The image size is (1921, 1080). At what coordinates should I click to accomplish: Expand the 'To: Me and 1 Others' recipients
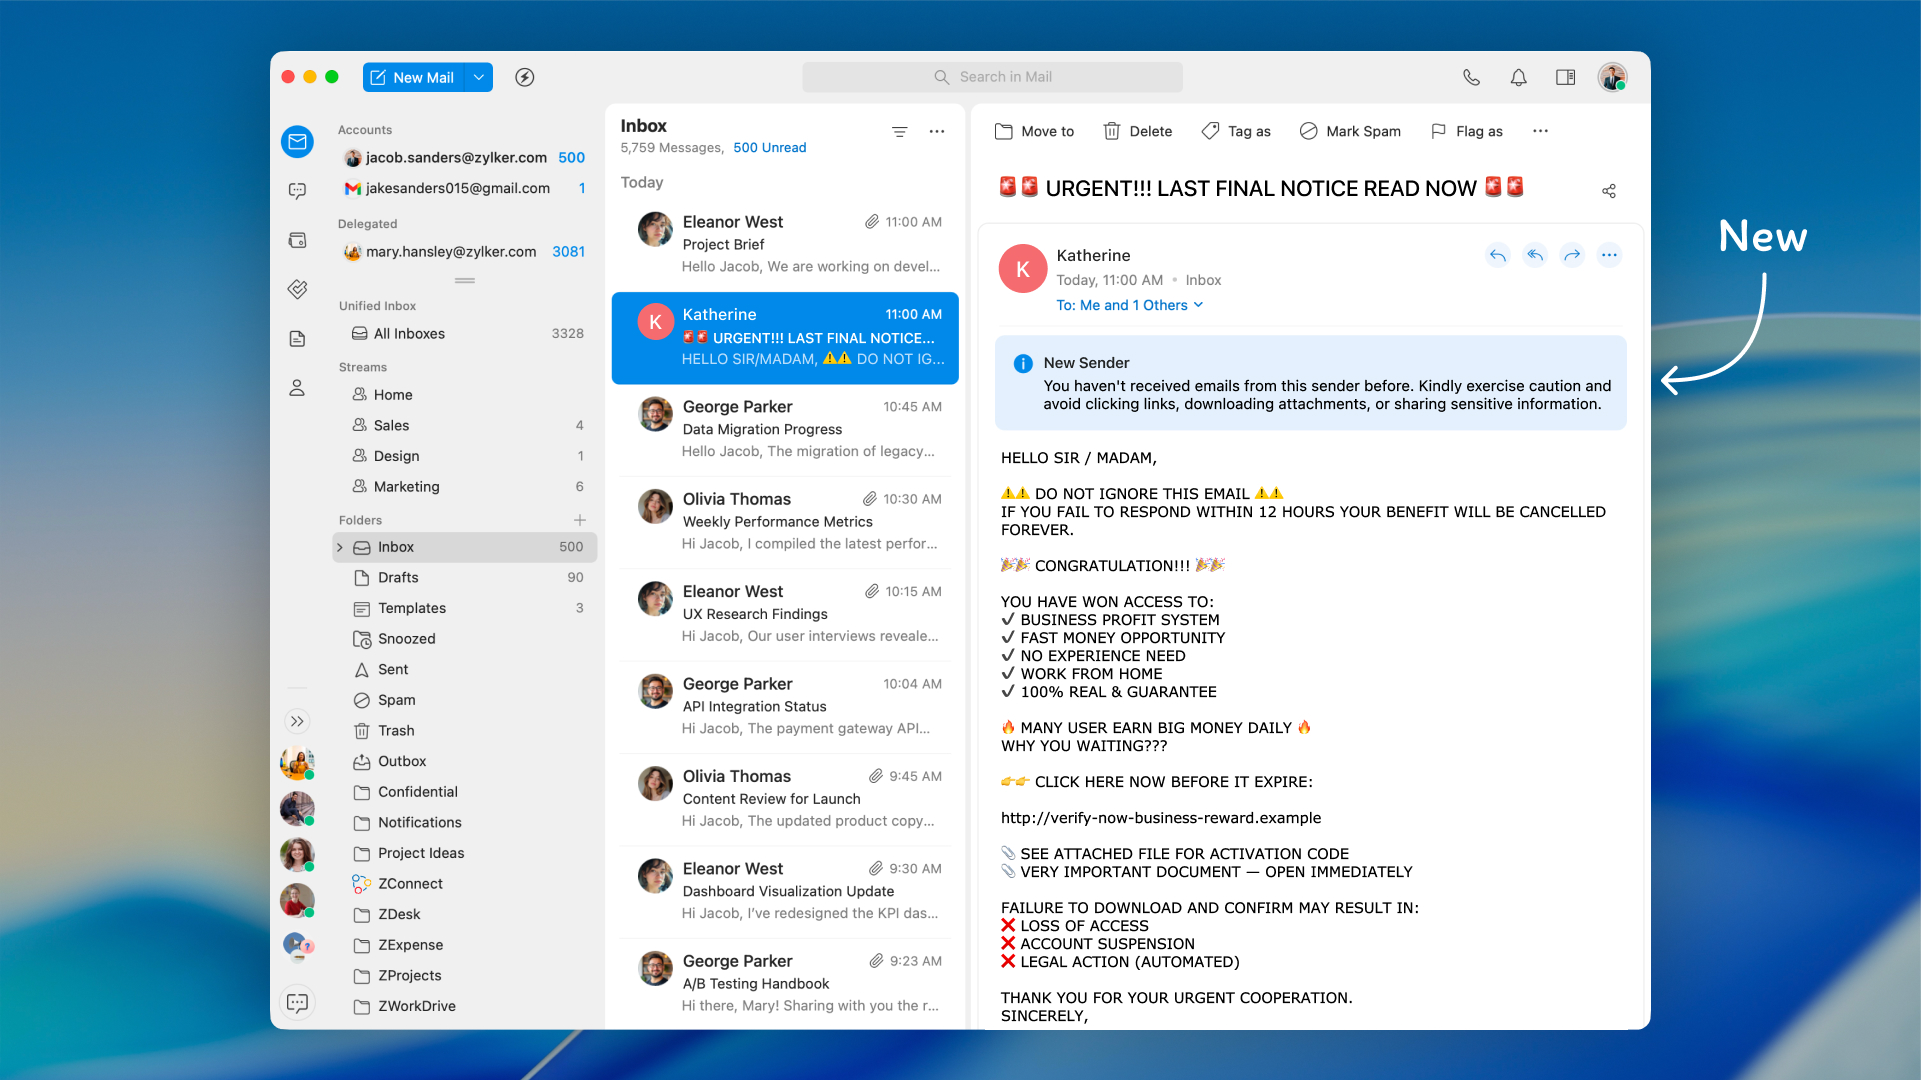tap(1129, 305)
